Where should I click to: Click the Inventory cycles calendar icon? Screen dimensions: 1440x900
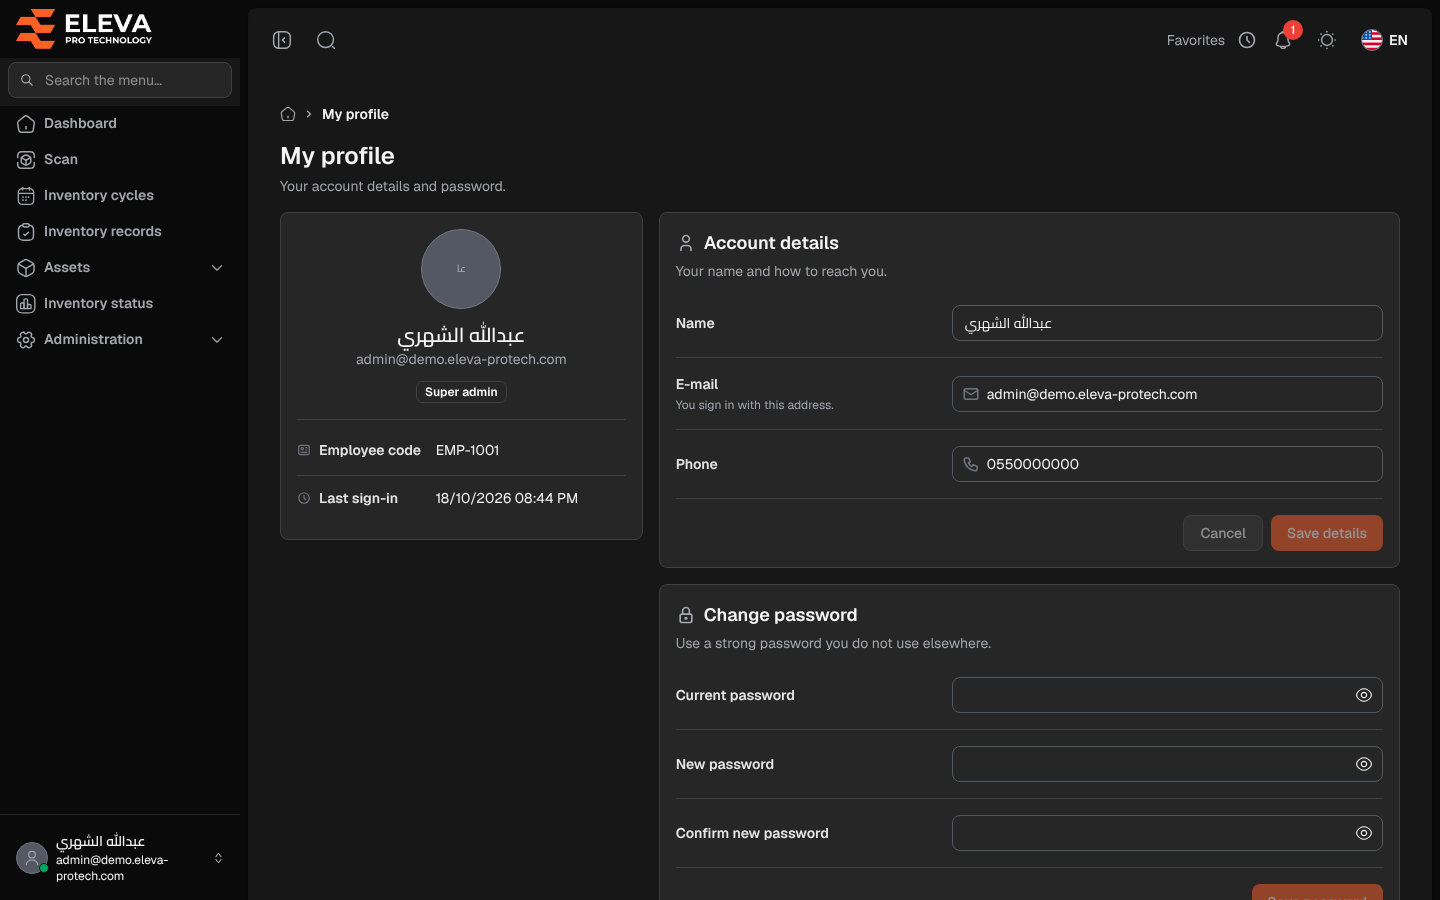tap(26, 196)
